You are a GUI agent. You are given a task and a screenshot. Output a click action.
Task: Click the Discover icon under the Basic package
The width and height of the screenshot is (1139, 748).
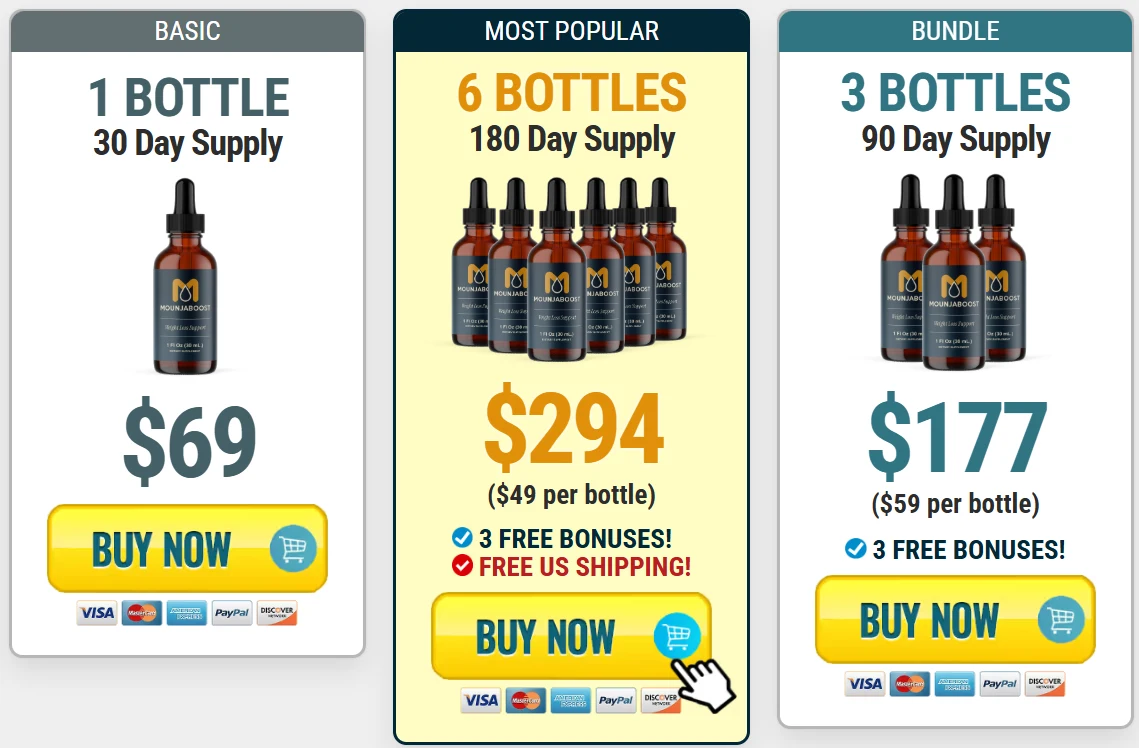pos(277,613)
